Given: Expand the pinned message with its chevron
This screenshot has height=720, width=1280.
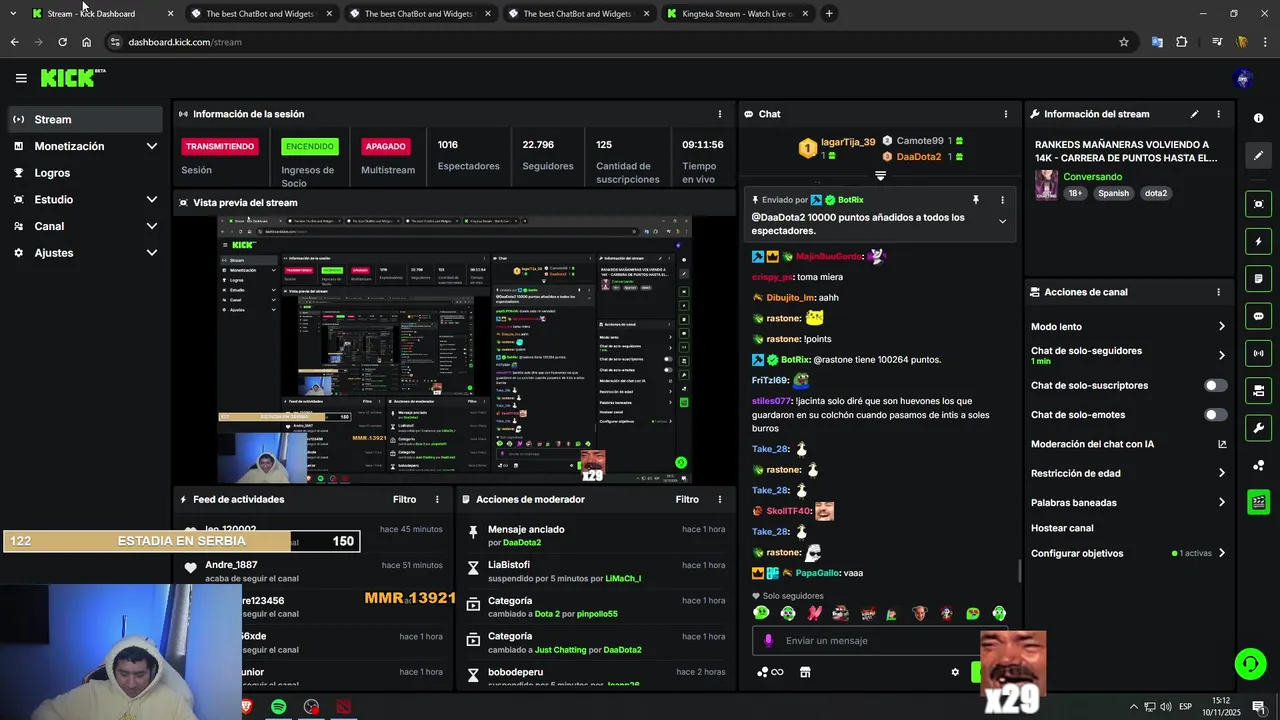Looking at the screenshot, I should [1002, 222].
